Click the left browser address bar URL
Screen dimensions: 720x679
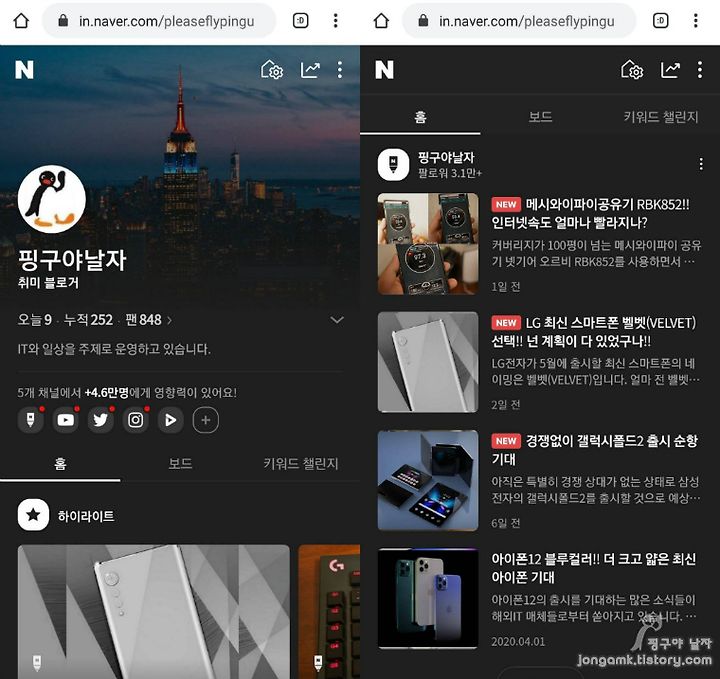166,21
